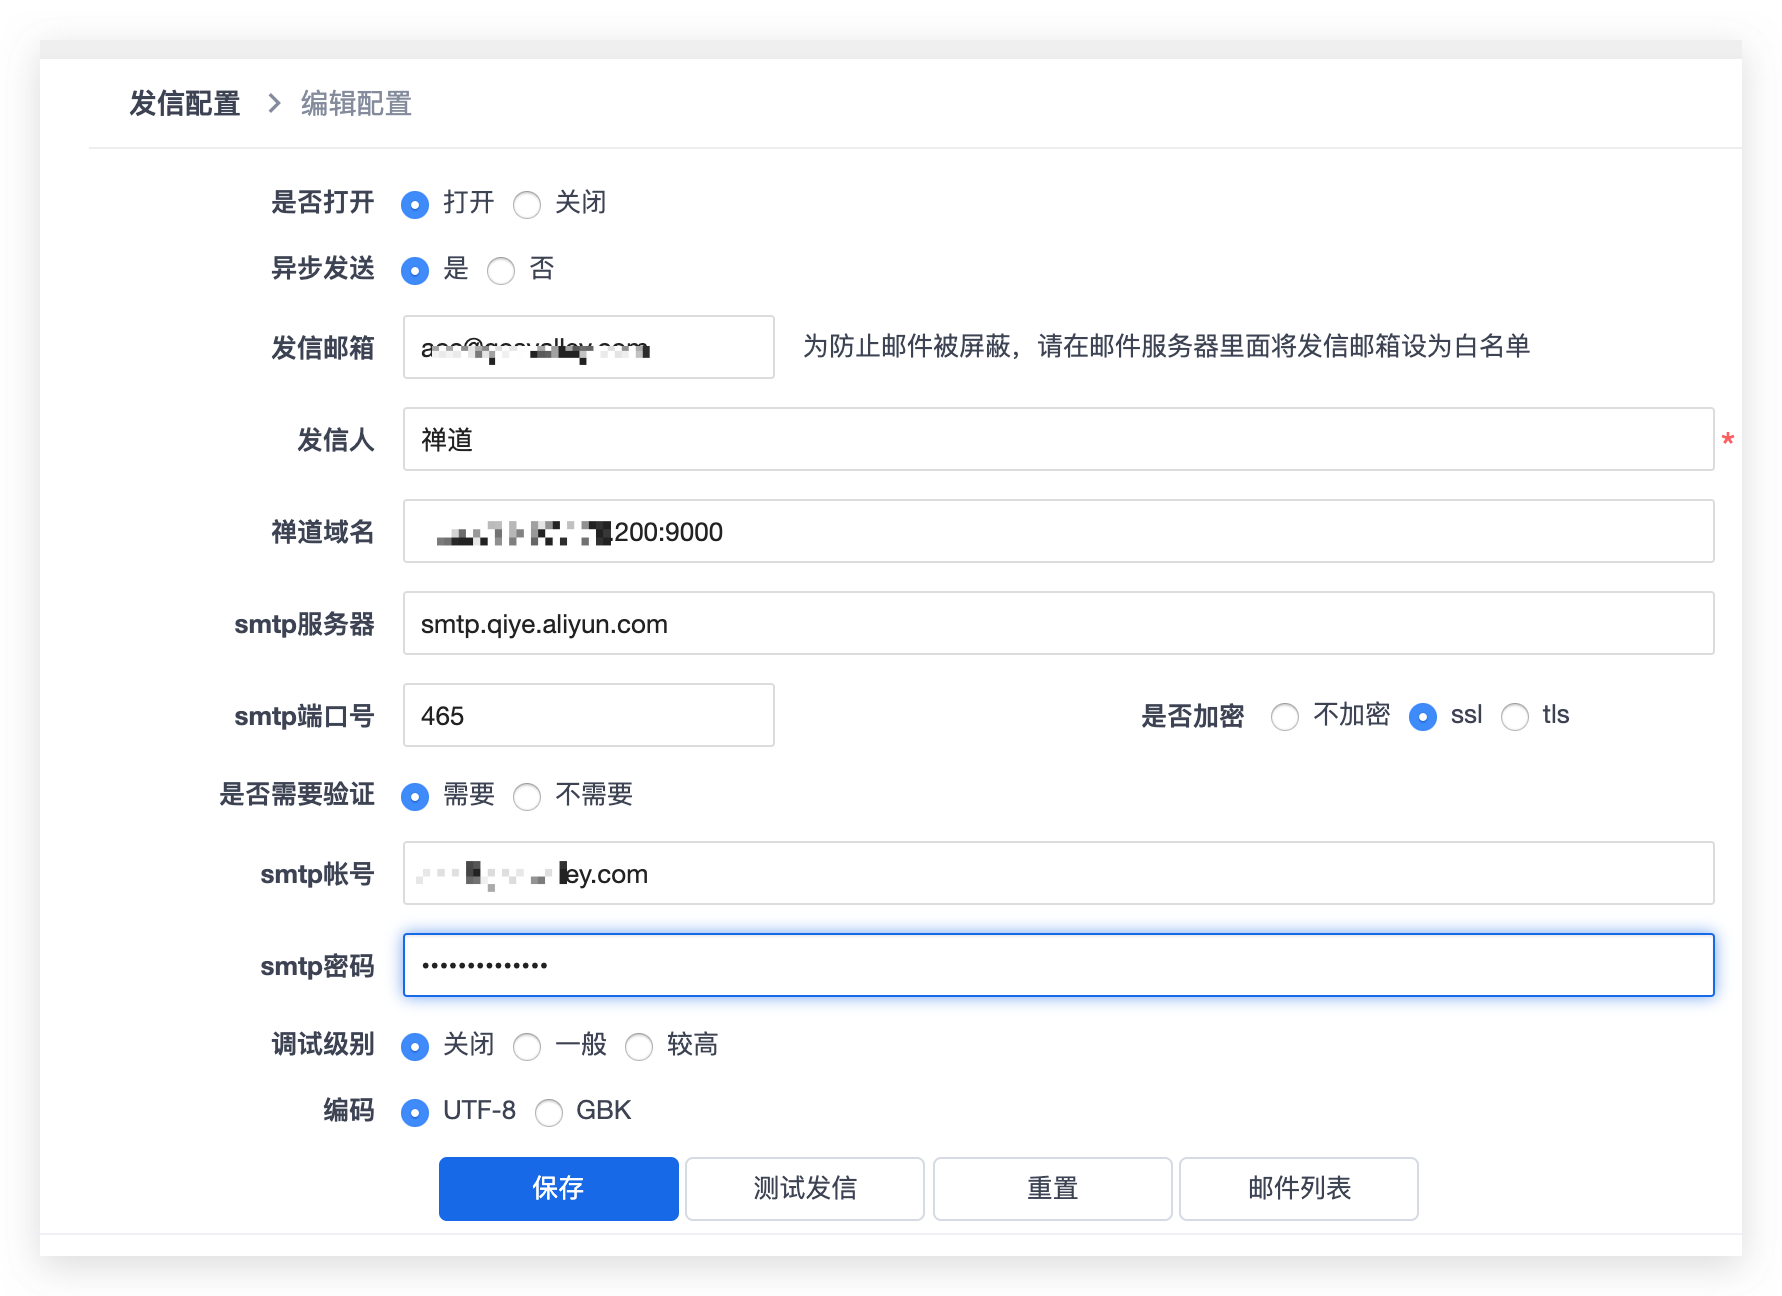1782x1296 pixels.
Task: Select tls encryption radio button
Action: click(1515, 717)
